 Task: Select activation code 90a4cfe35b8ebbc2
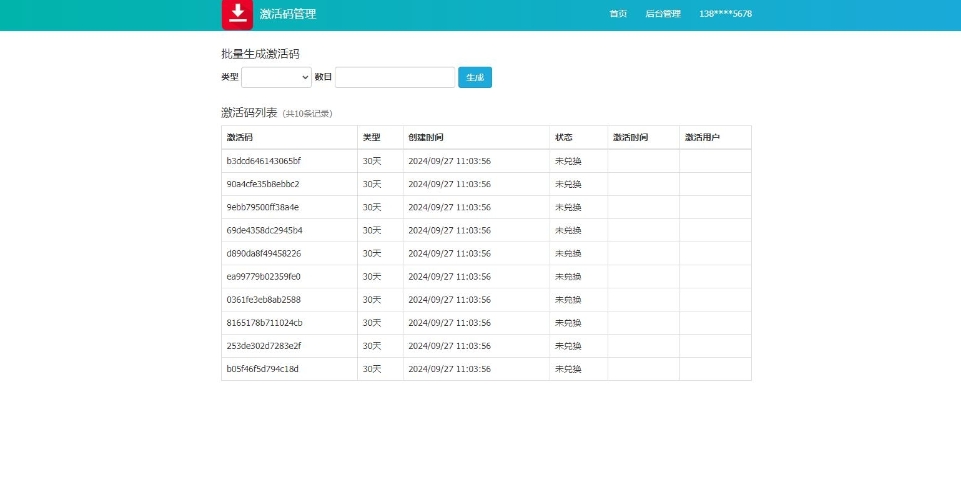tap(263, 184)
